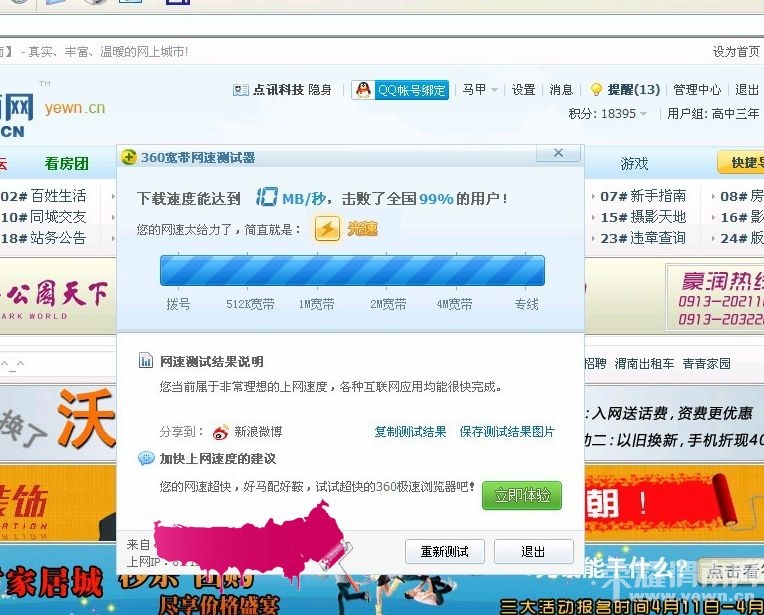Open the 游戏 navigation tab

click(x=634, y=163)
